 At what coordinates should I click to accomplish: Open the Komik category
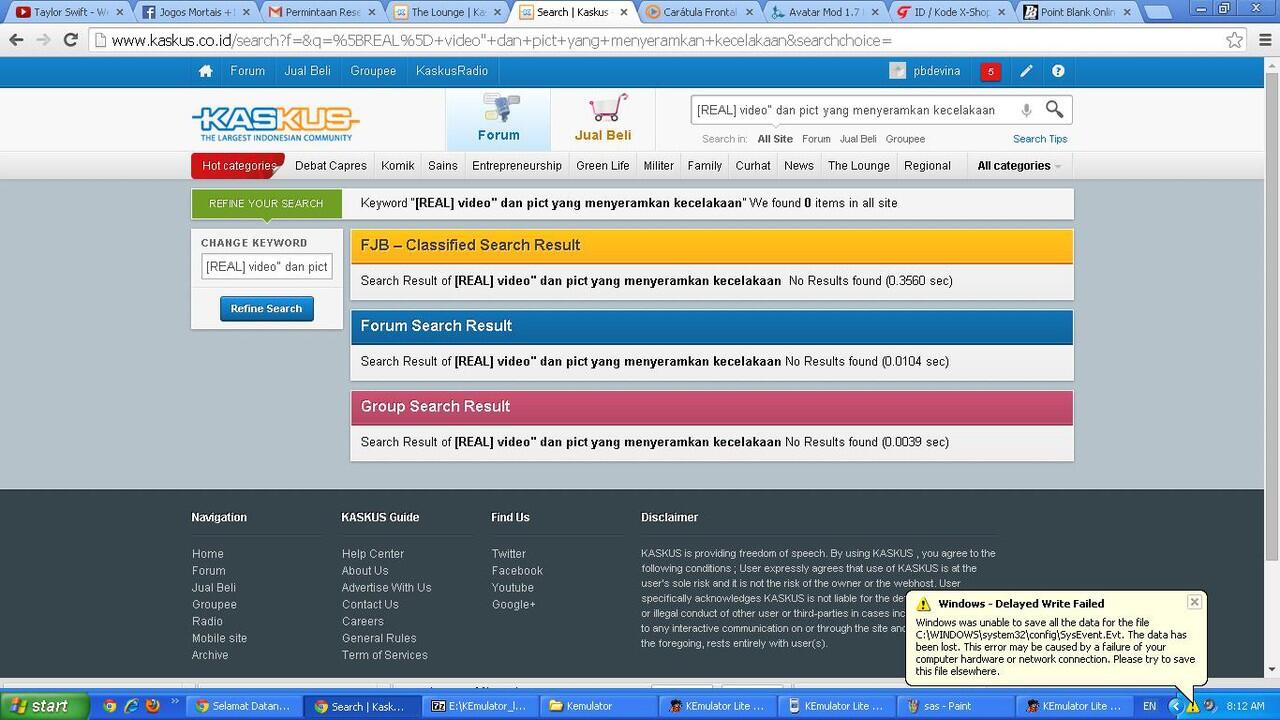397,166
